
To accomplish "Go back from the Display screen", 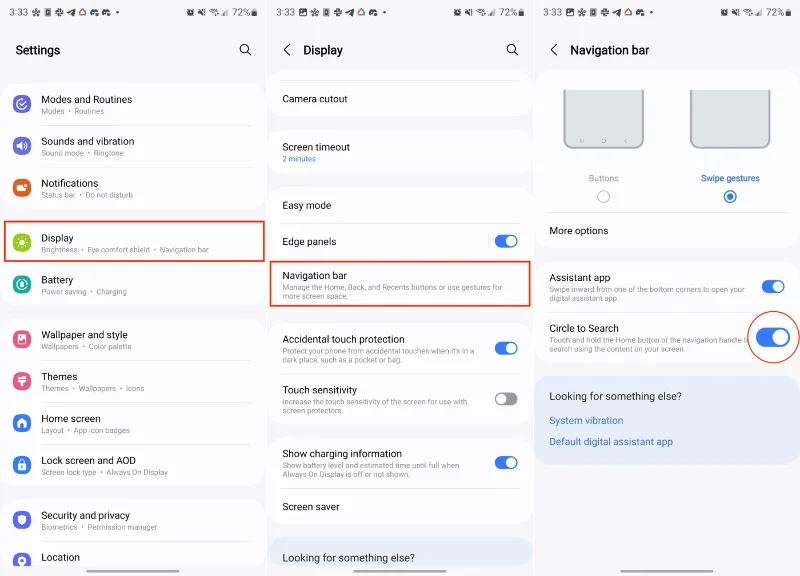I will 287,49.
